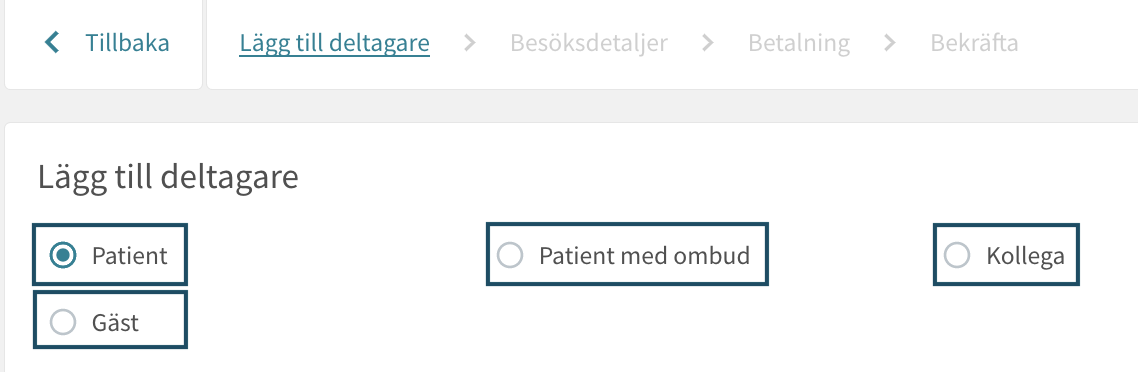Click the Patient option label text
Image resolution: width=1138 pixels, height=372 pixels.
tap(129, 256)
